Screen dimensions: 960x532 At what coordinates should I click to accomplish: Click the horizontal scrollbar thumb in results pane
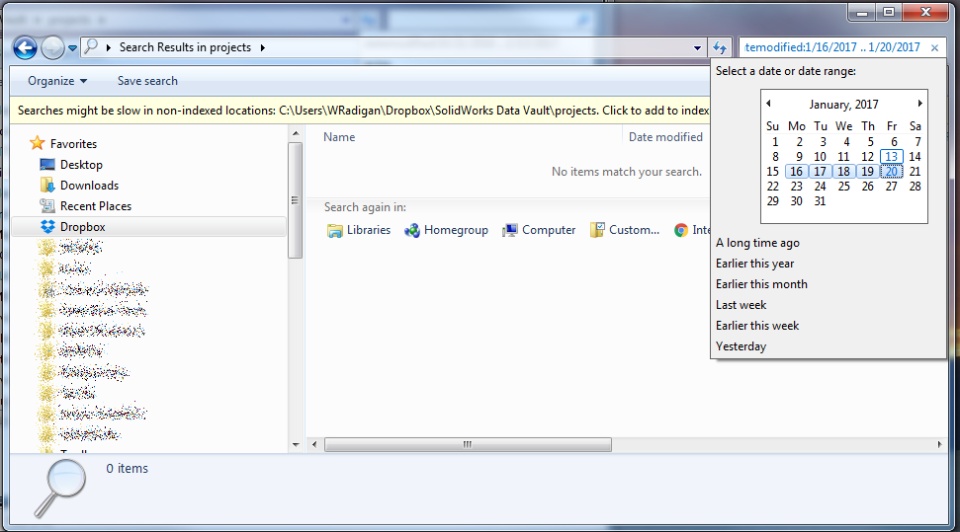[x=468, y=445]
